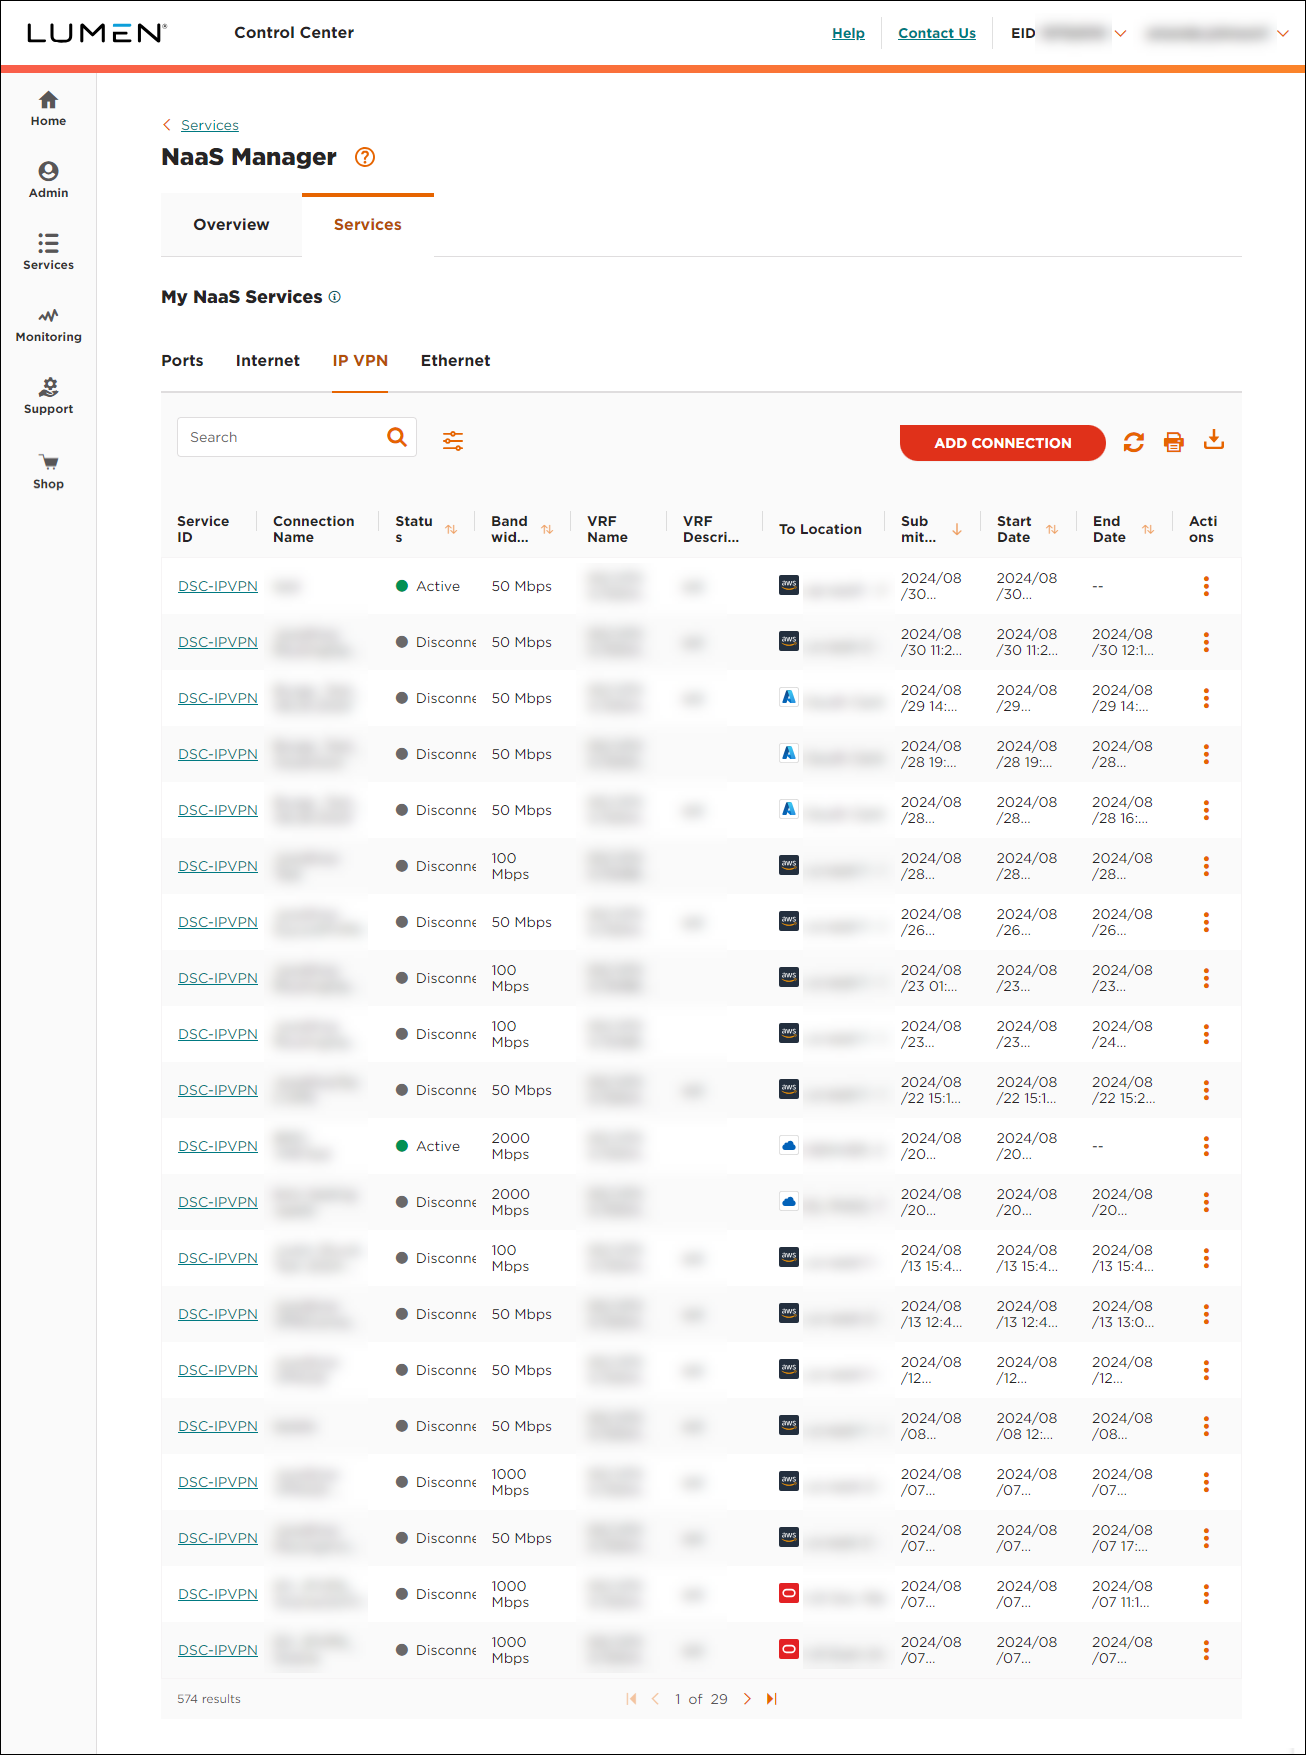The width and height of the screenshot is (1306, 1755).
Task: Sort by Submit date descending arrow
Action: [x=957, y=529]
